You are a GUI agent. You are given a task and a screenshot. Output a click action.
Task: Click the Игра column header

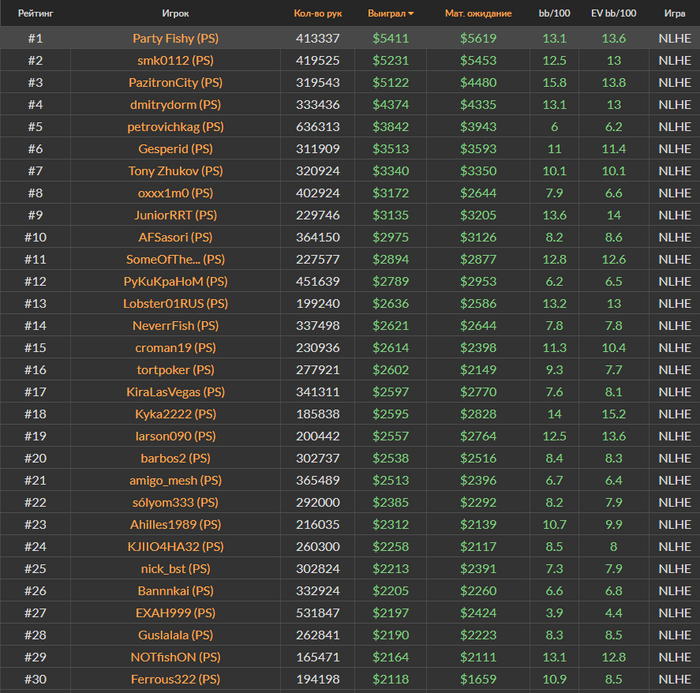pyautogui.click(x=674, y=14)
